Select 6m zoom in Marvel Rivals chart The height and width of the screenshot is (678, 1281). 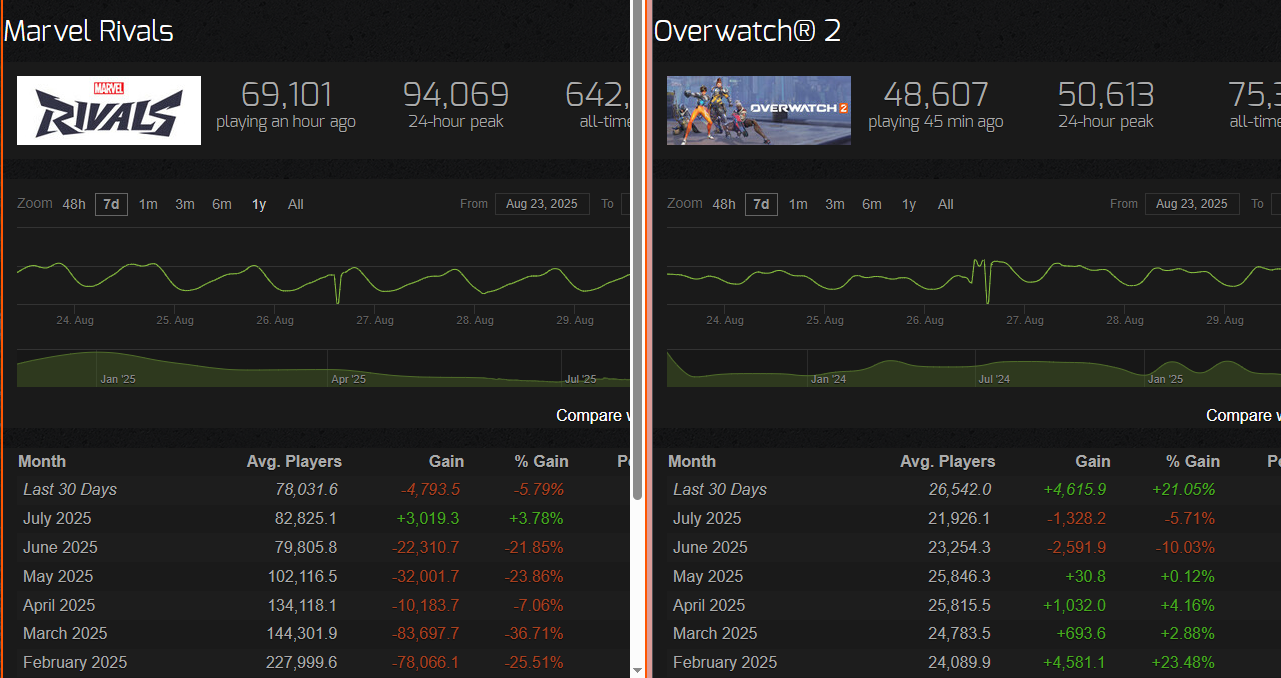(222, 204)
